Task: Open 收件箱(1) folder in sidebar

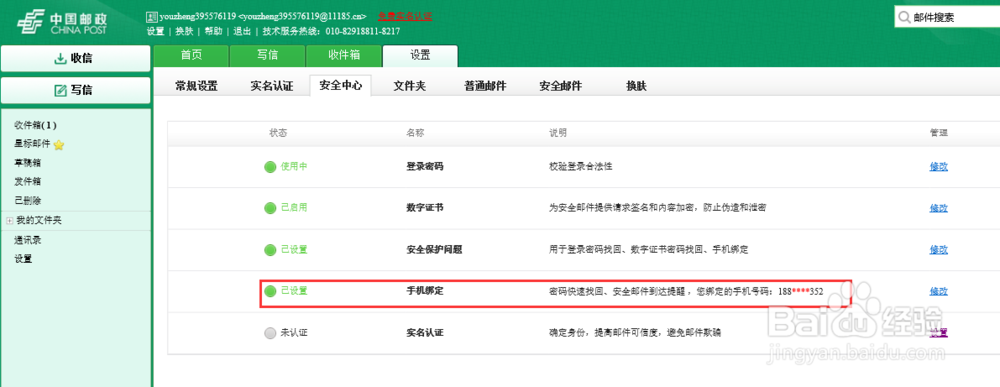Action: 36,126
